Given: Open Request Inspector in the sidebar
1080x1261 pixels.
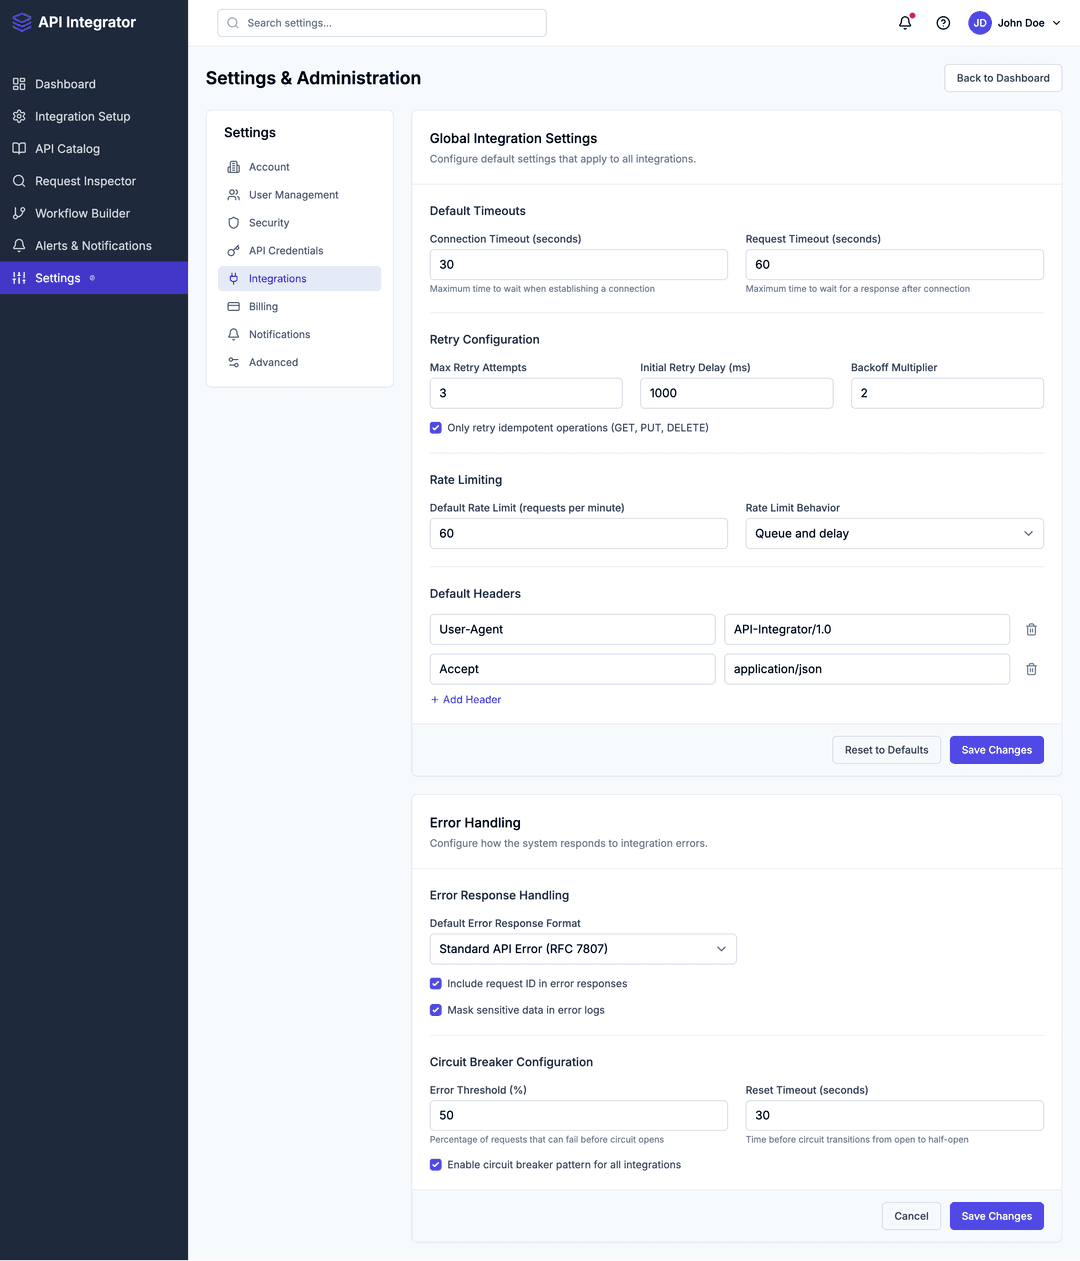Looking at the screenshot, I should [x=84, y=181].
